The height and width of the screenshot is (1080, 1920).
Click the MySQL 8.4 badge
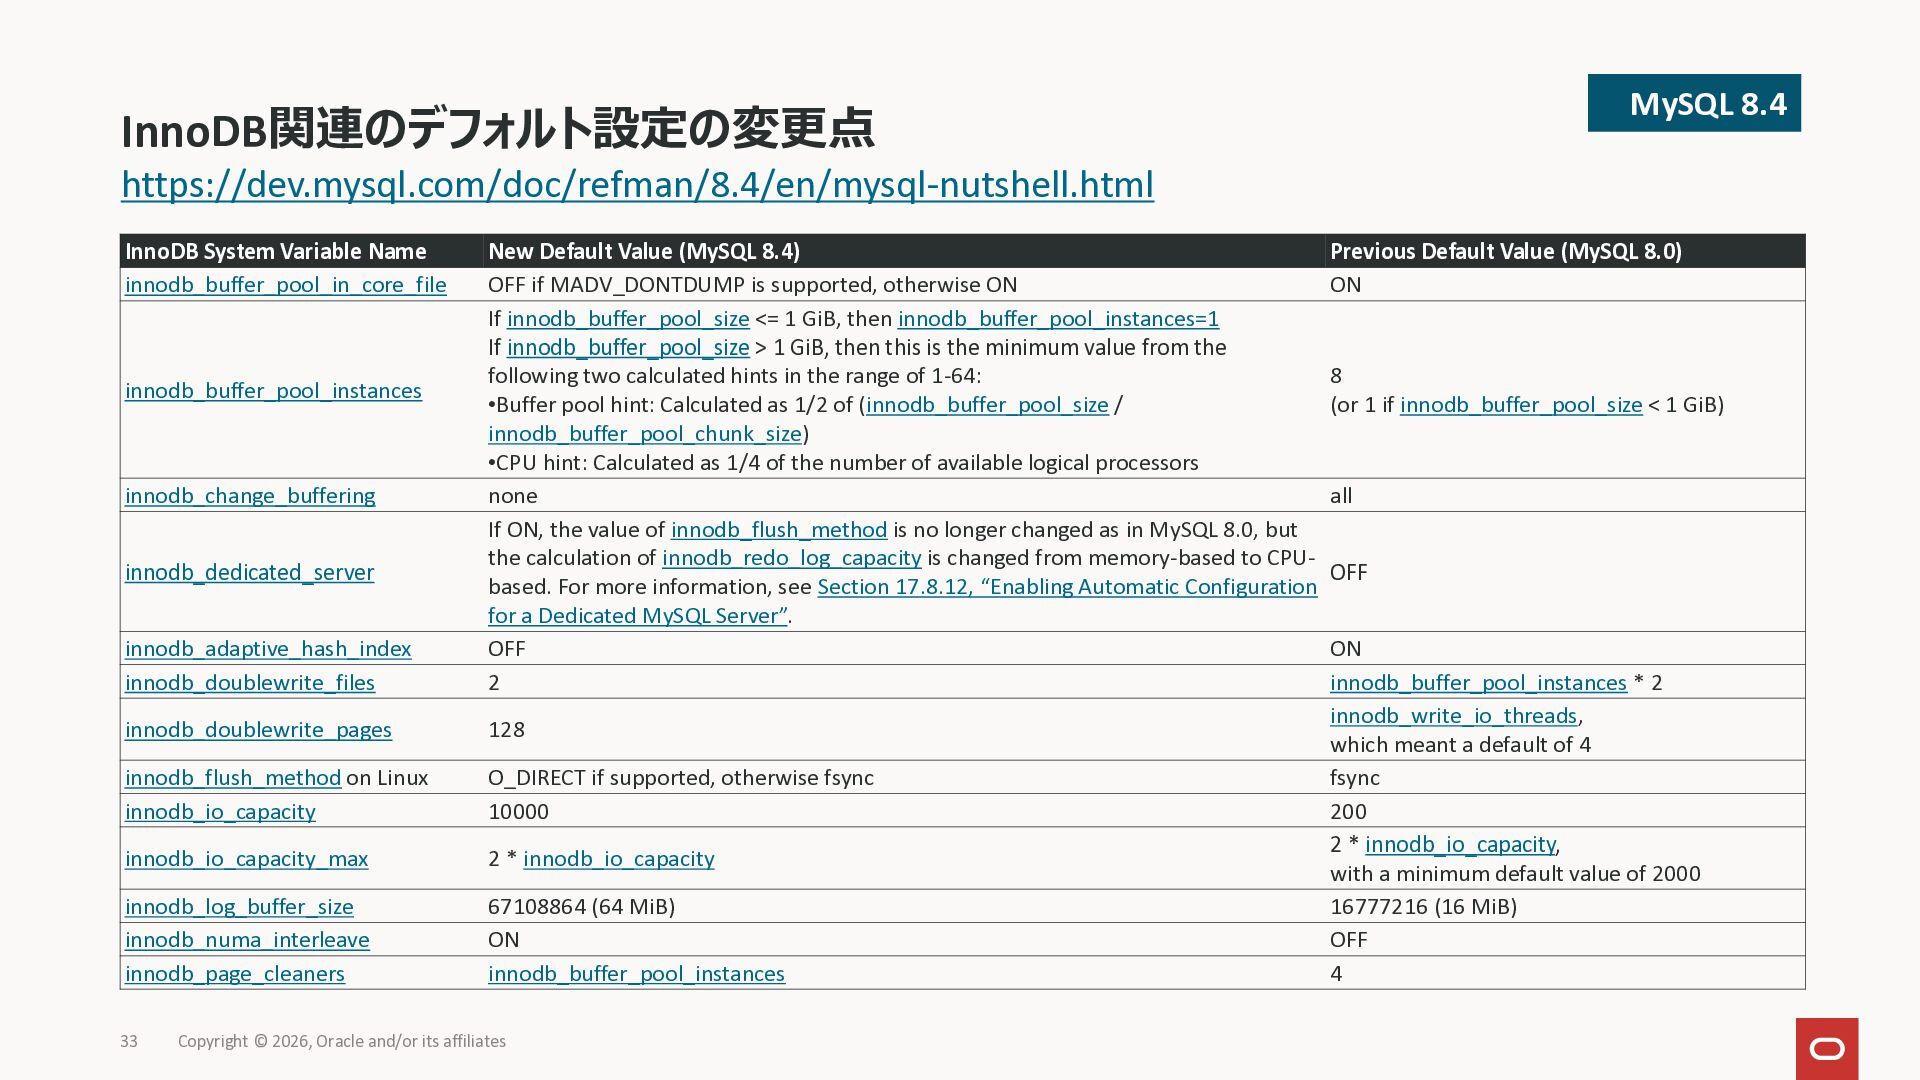[1693, 103]
